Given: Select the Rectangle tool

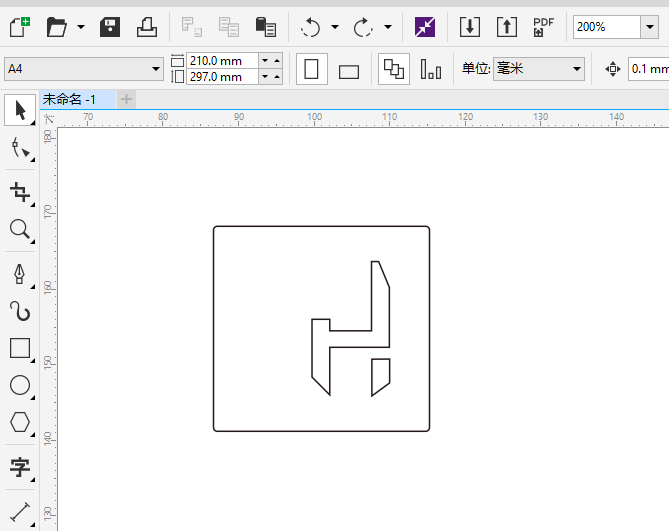Looking at the screenshot, I should point(20,348).
